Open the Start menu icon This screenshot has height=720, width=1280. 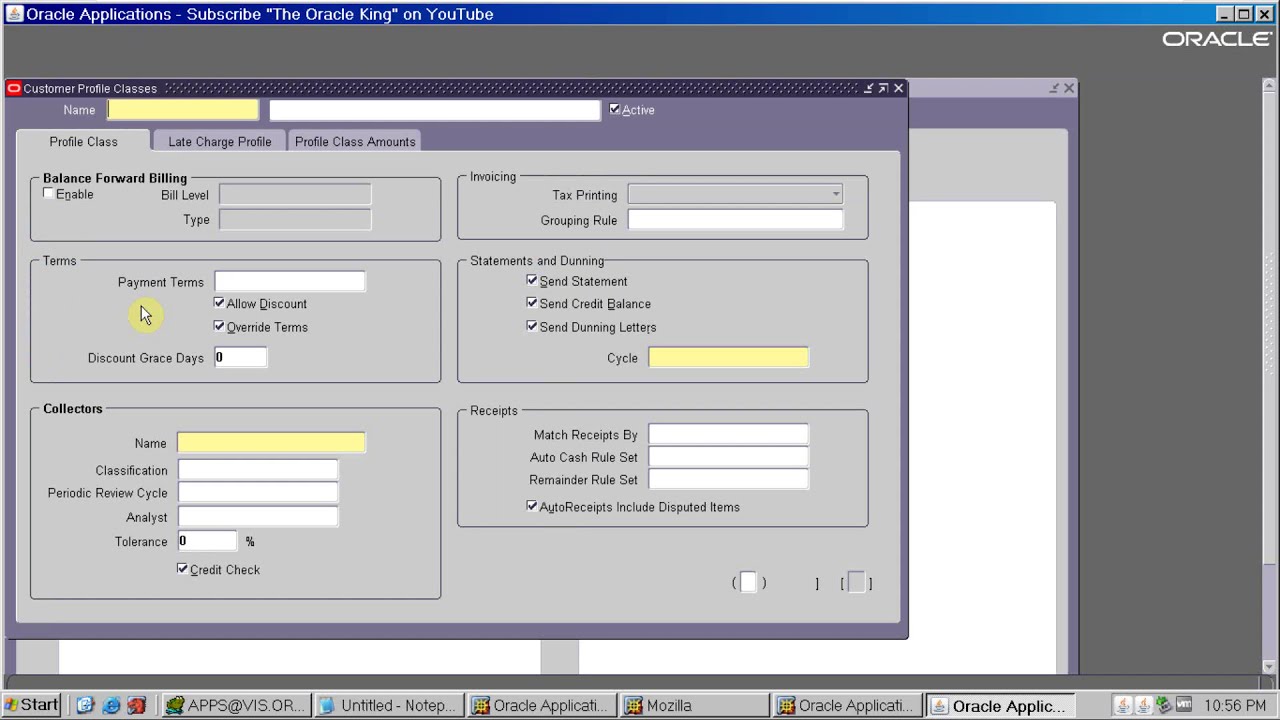(33, 705)
